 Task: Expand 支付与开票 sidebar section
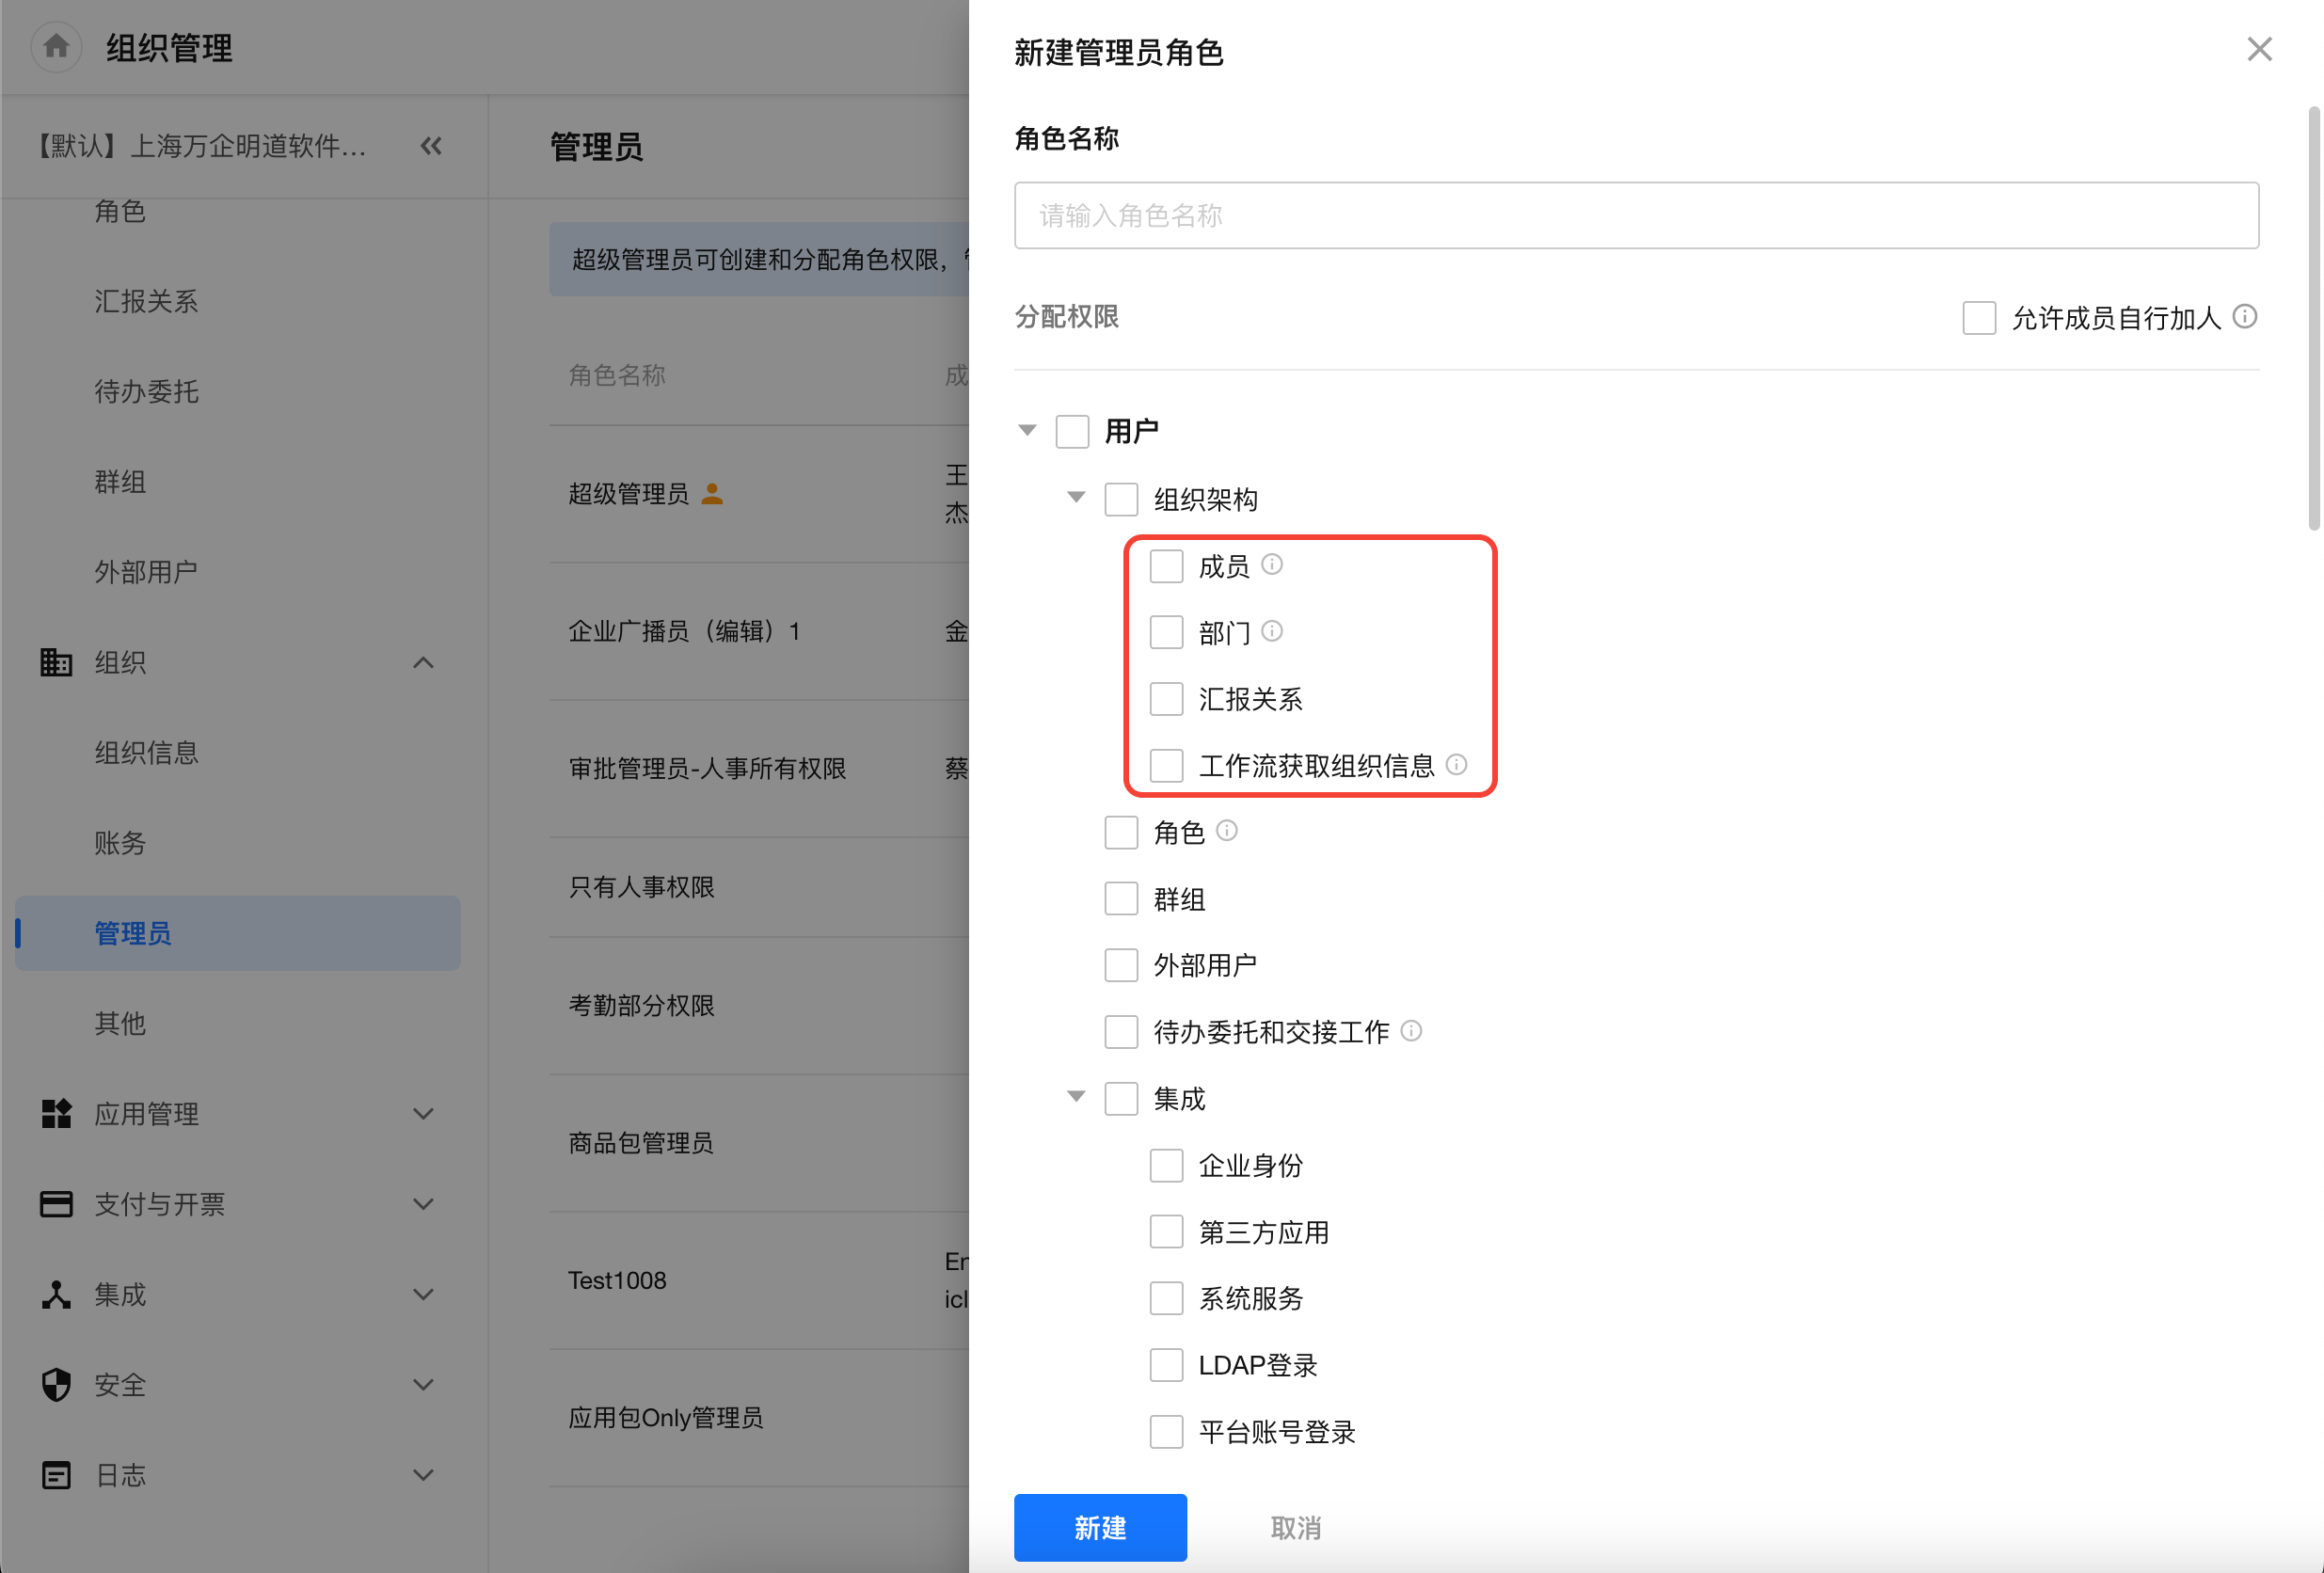(423, 1204)
